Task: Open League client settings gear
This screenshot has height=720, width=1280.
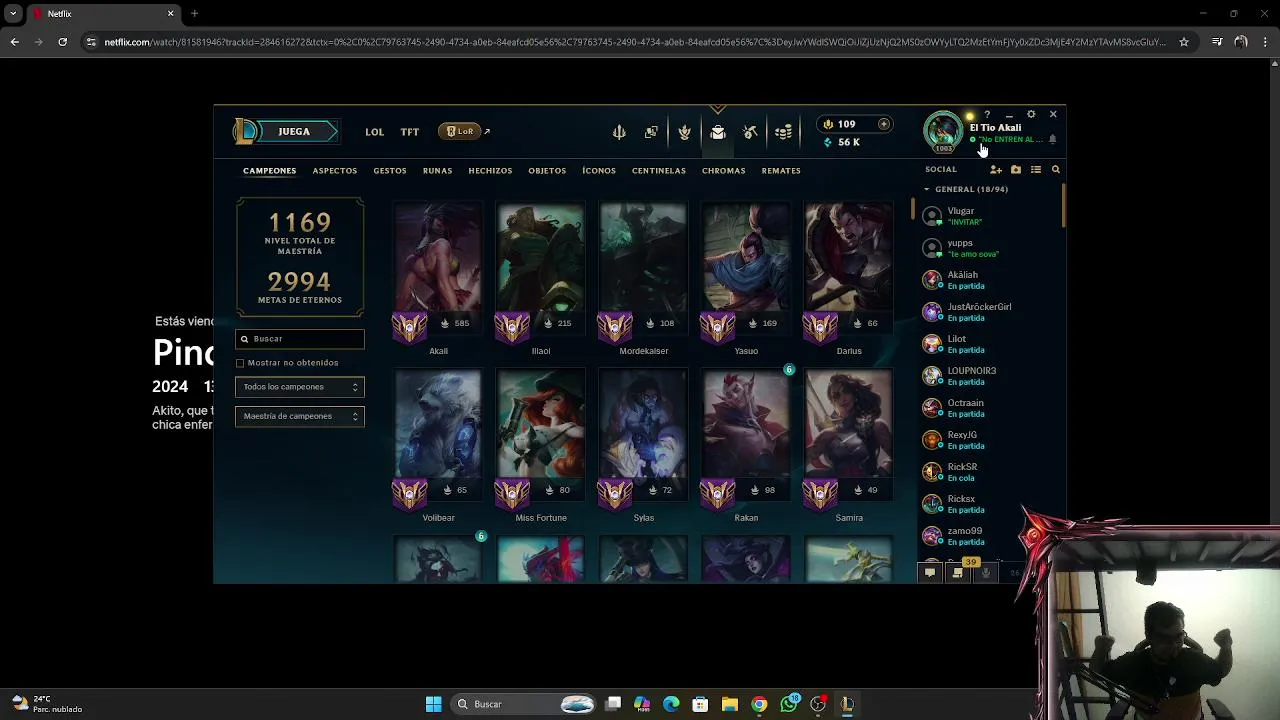Action: [x=1031, y=115]
